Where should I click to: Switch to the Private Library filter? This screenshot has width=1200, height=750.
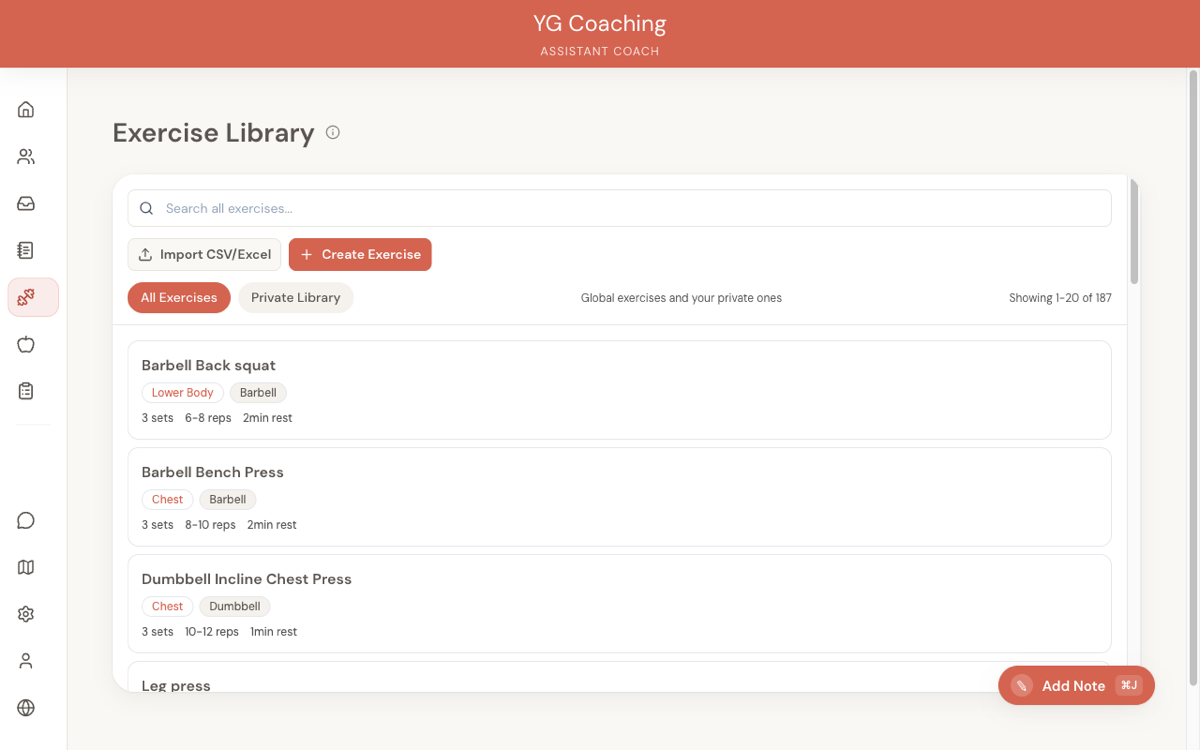tap(296, 297)
